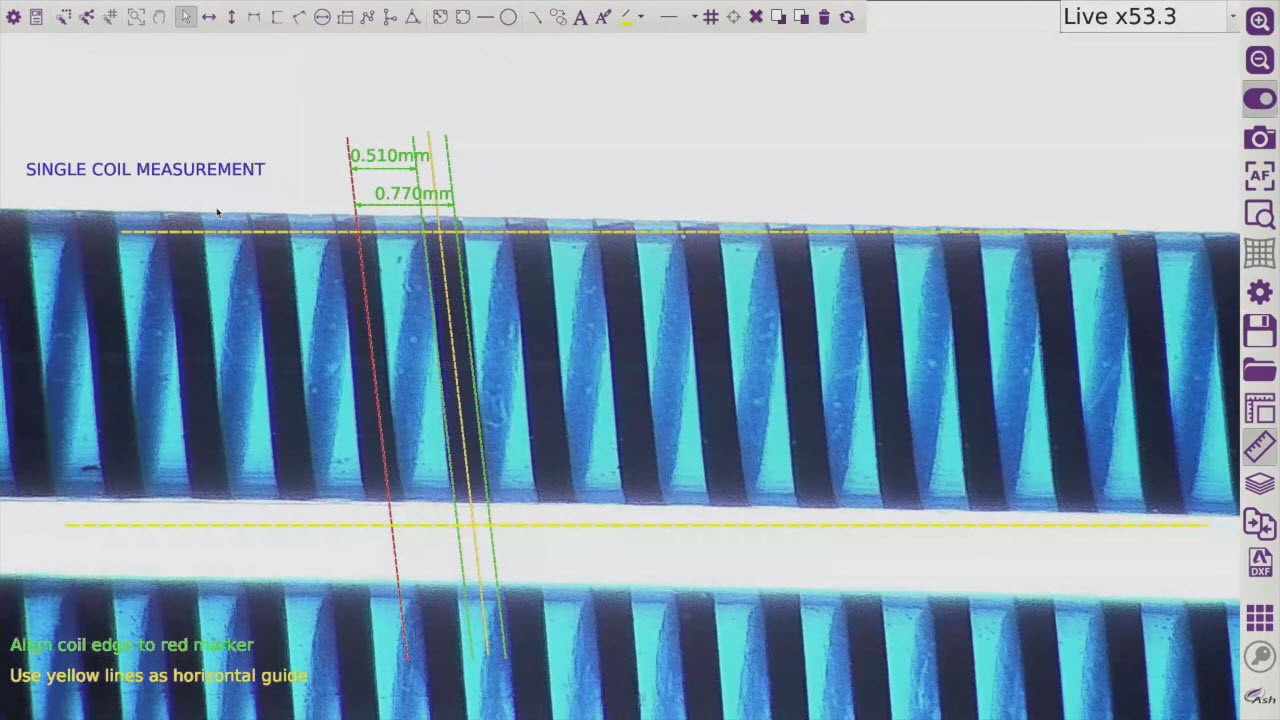Capture image with the camera icon
This screenshot has height=720, width=1280.
[x=1259, y=138]
